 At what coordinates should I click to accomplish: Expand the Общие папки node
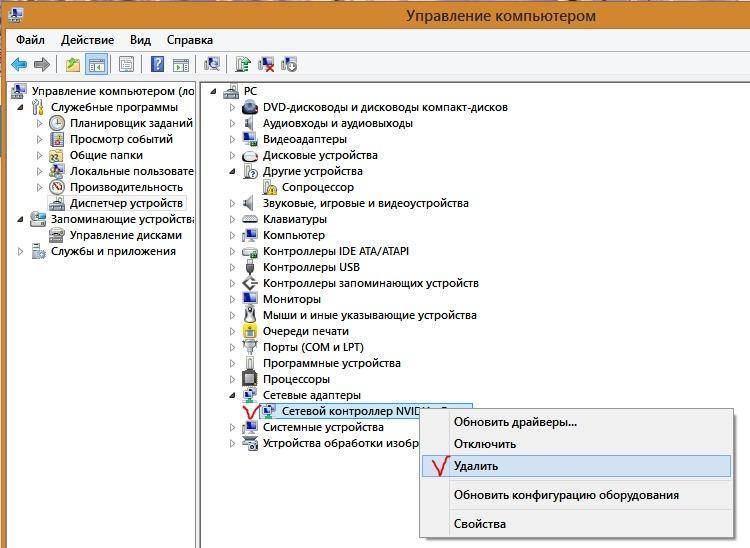coord(40,155)
